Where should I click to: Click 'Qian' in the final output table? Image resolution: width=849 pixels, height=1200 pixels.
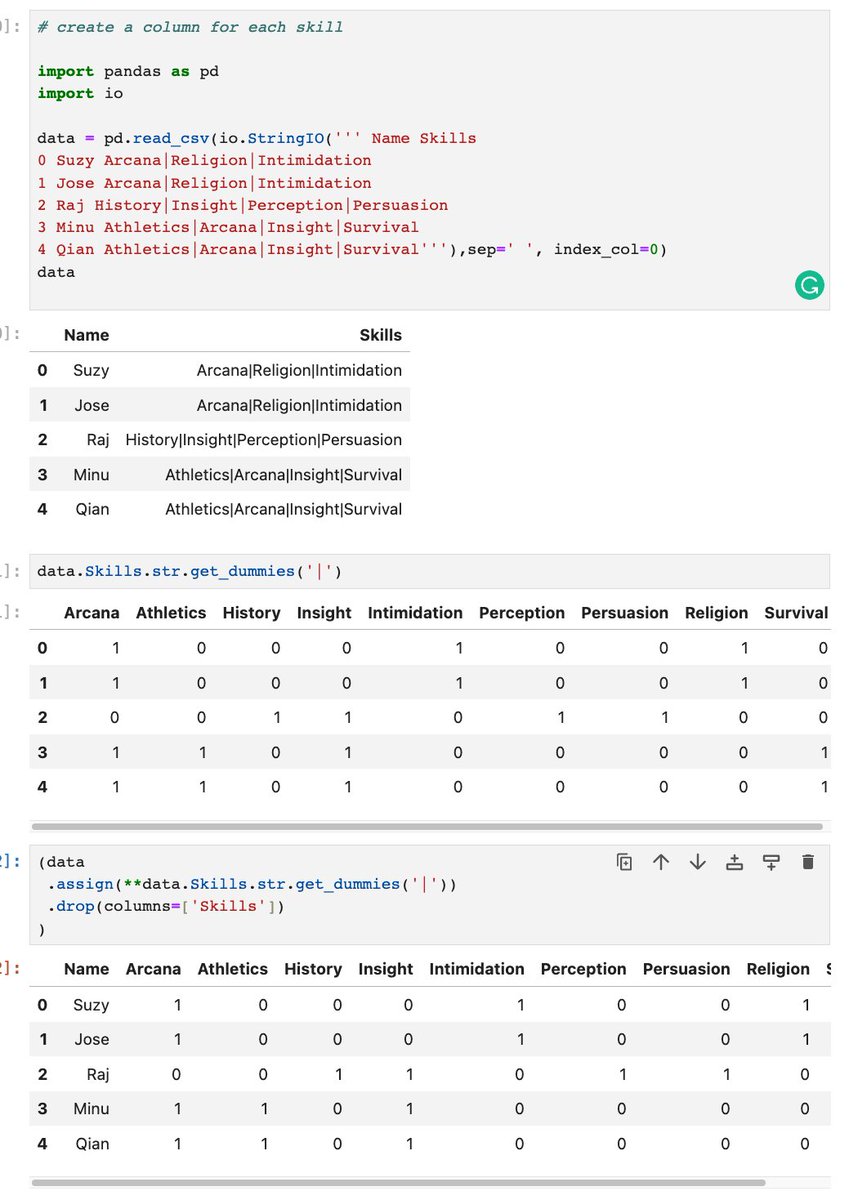click(92, 1144)
